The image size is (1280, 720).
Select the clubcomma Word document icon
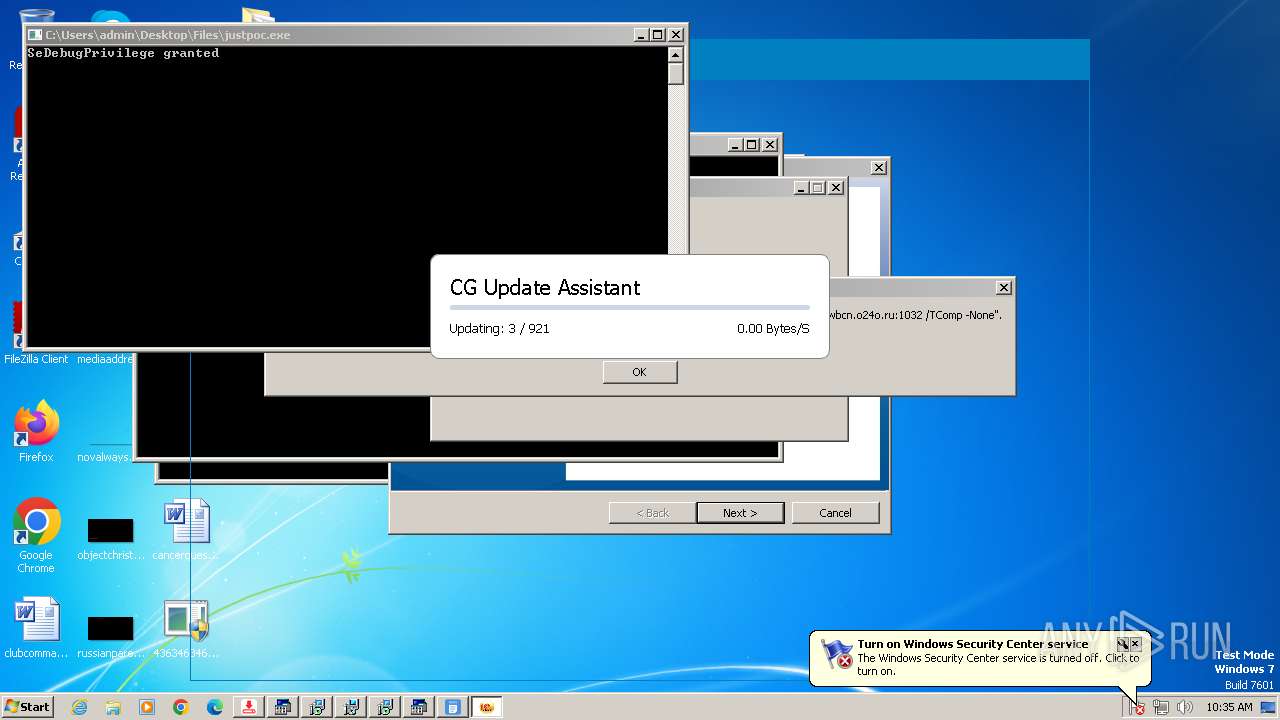(36, 628)
